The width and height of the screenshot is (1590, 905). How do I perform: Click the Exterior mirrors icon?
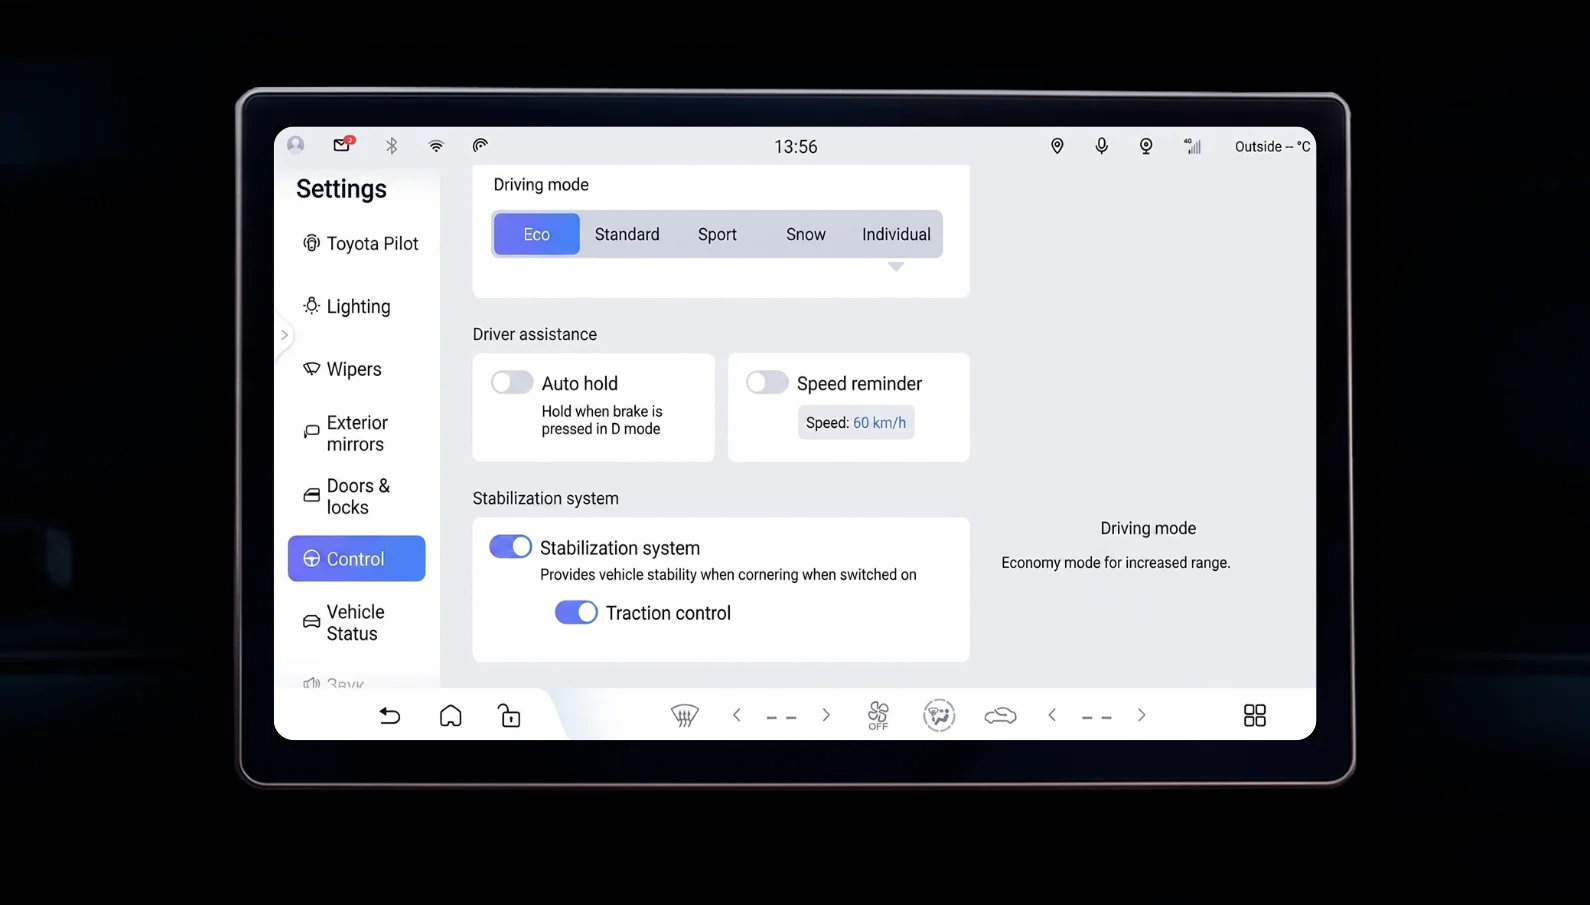coord(311,432)
